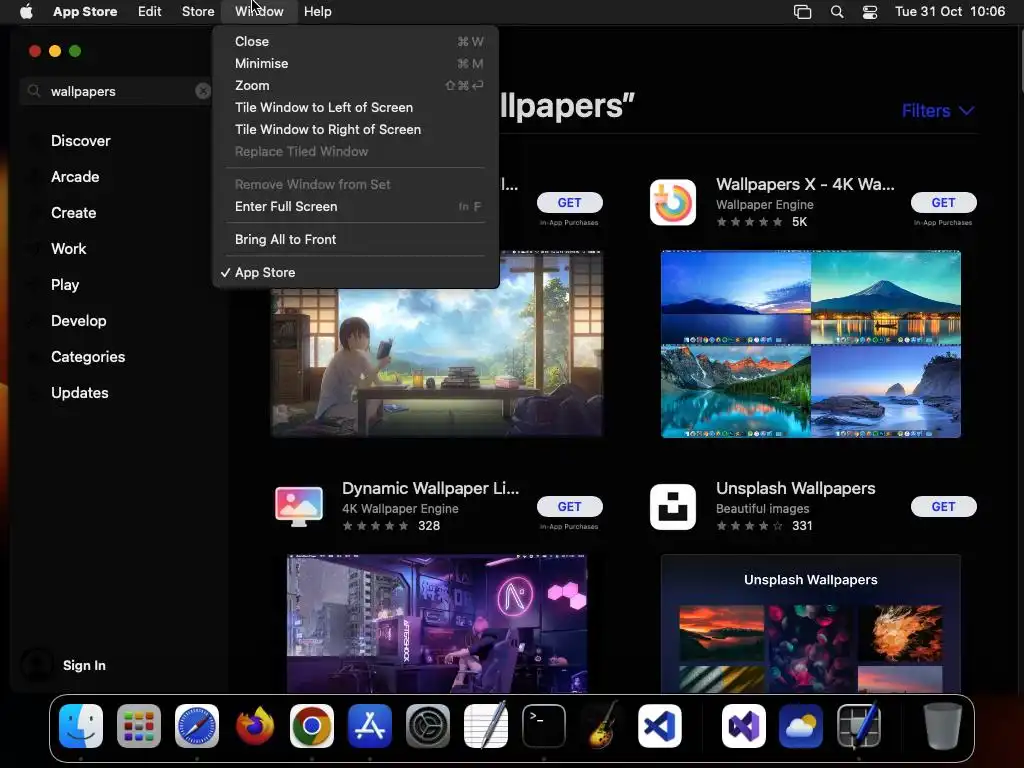Image resolution: width=1024 pixels, height=768 pixels.
Task: Open the Unsplash Wallpapers preview image
Action: (x=810, y=623)
